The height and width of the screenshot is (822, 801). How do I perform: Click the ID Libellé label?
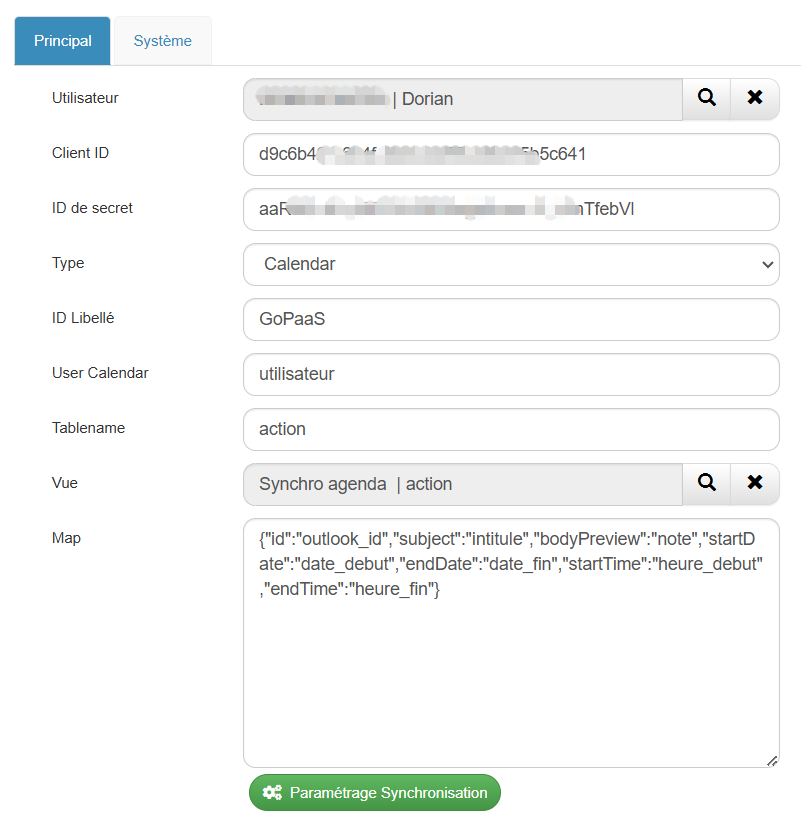point(83,318)
